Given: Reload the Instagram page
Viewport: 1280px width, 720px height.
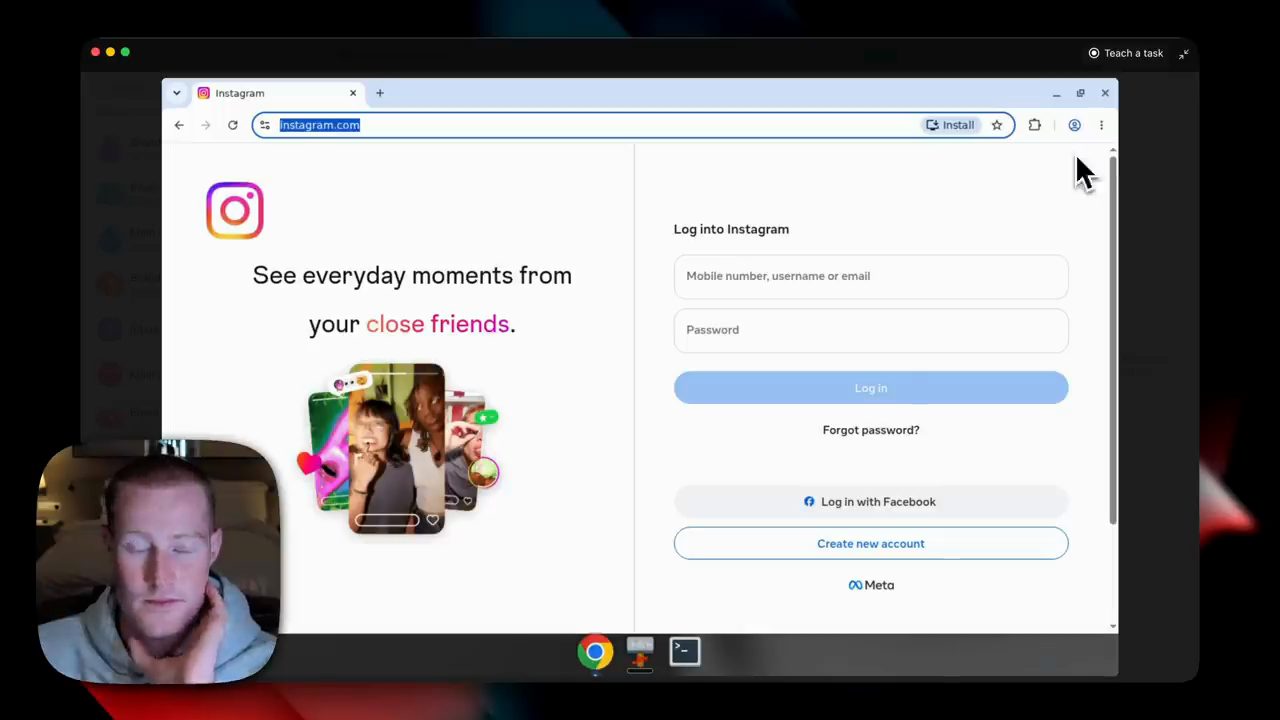Looking at the screenshot, I should 232,125.
